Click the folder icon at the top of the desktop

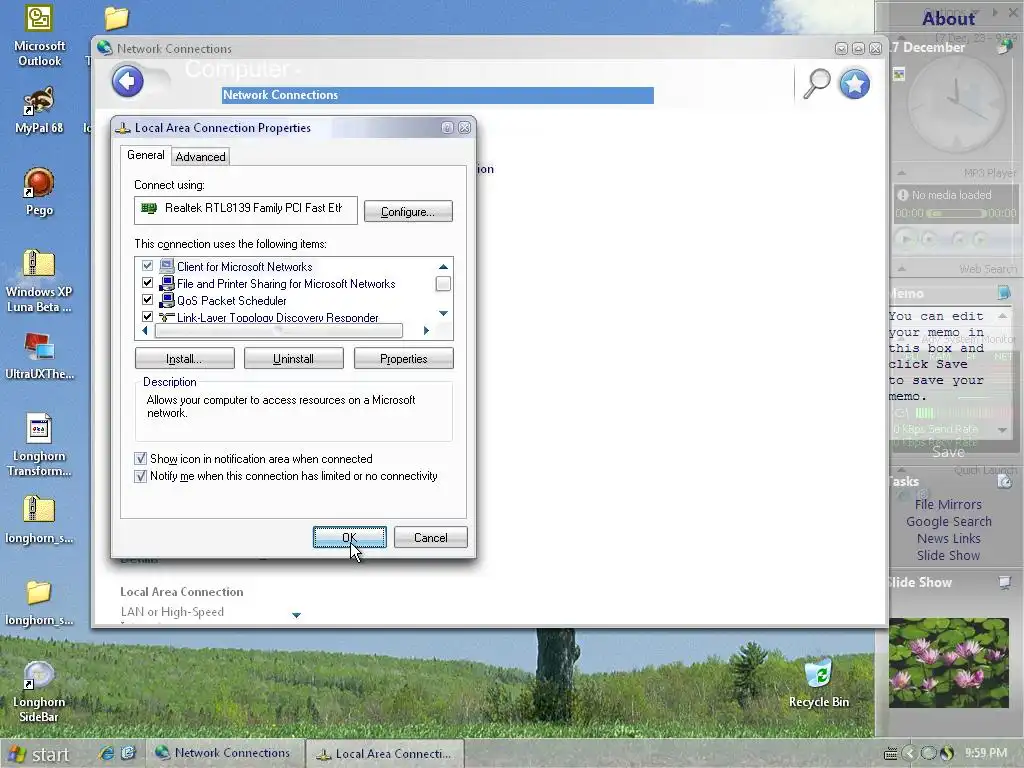click(x=117, y=18)
